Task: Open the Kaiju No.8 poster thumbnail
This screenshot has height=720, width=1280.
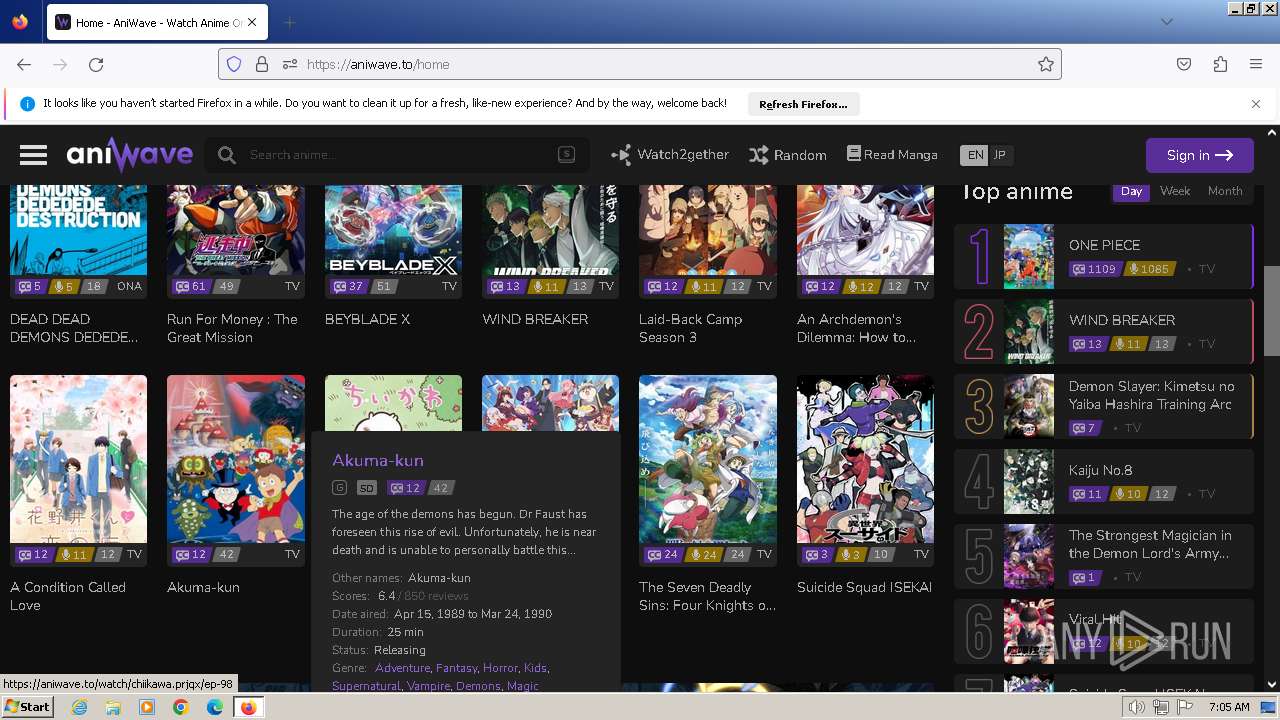Action: click(x=1028, y=481)
